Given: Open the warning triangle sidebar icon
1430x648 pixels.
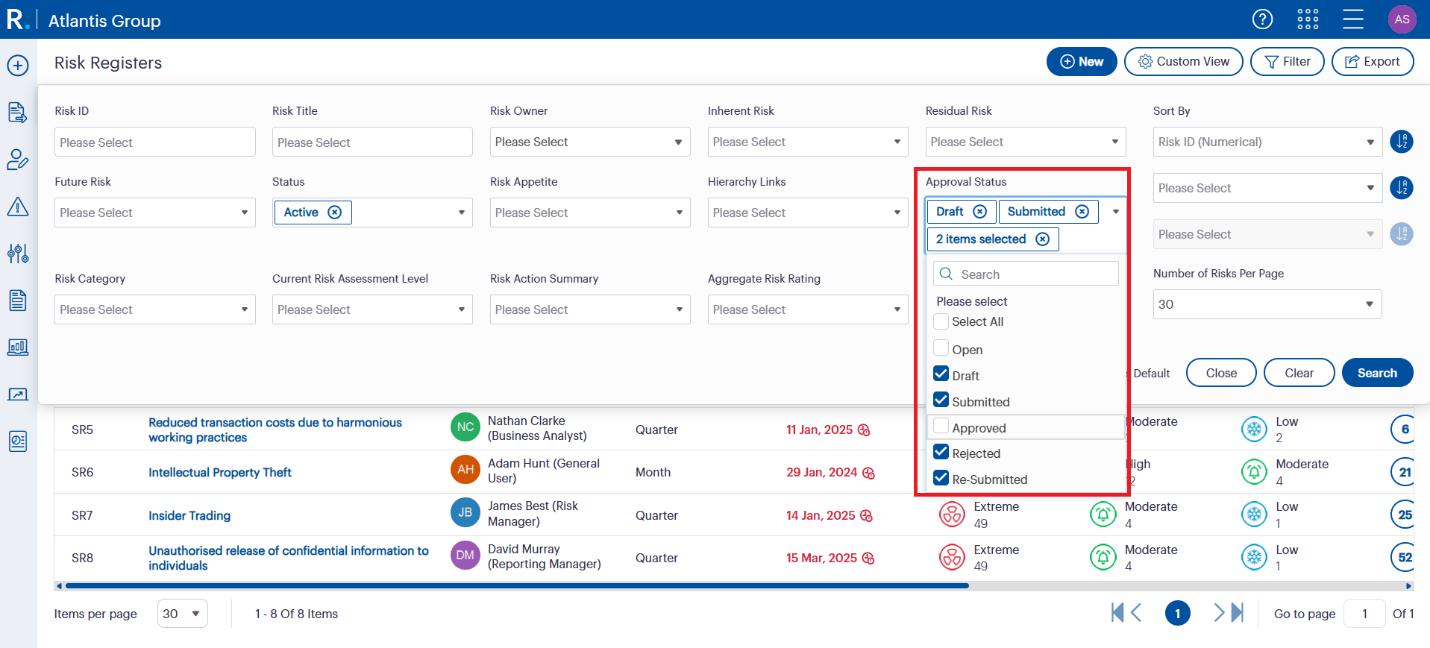Looking at the screenshot, I should [17, 207].
